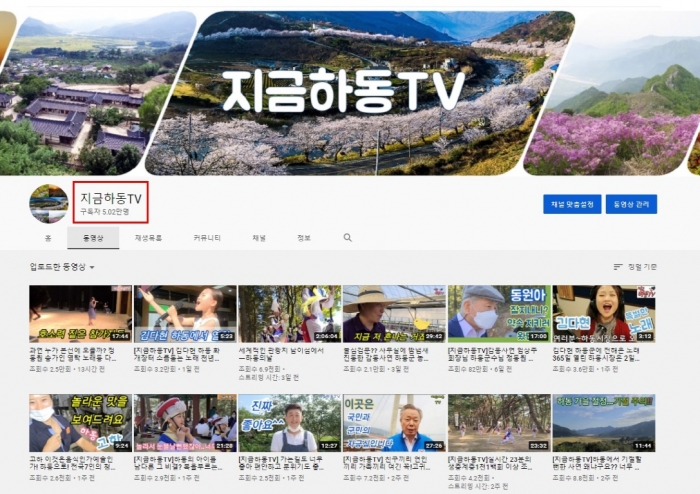Open the 홈 tab
Viewport: 700px width, 494px height.
pos(47,238)
